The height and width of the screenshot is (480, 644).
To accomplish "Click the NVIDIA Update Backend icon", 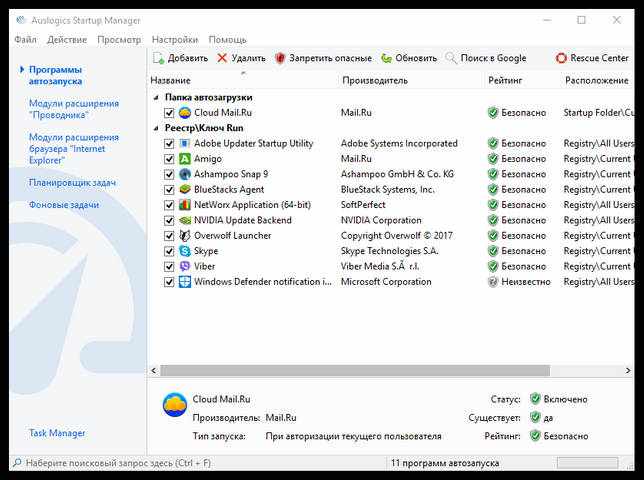I will point(185,220).
